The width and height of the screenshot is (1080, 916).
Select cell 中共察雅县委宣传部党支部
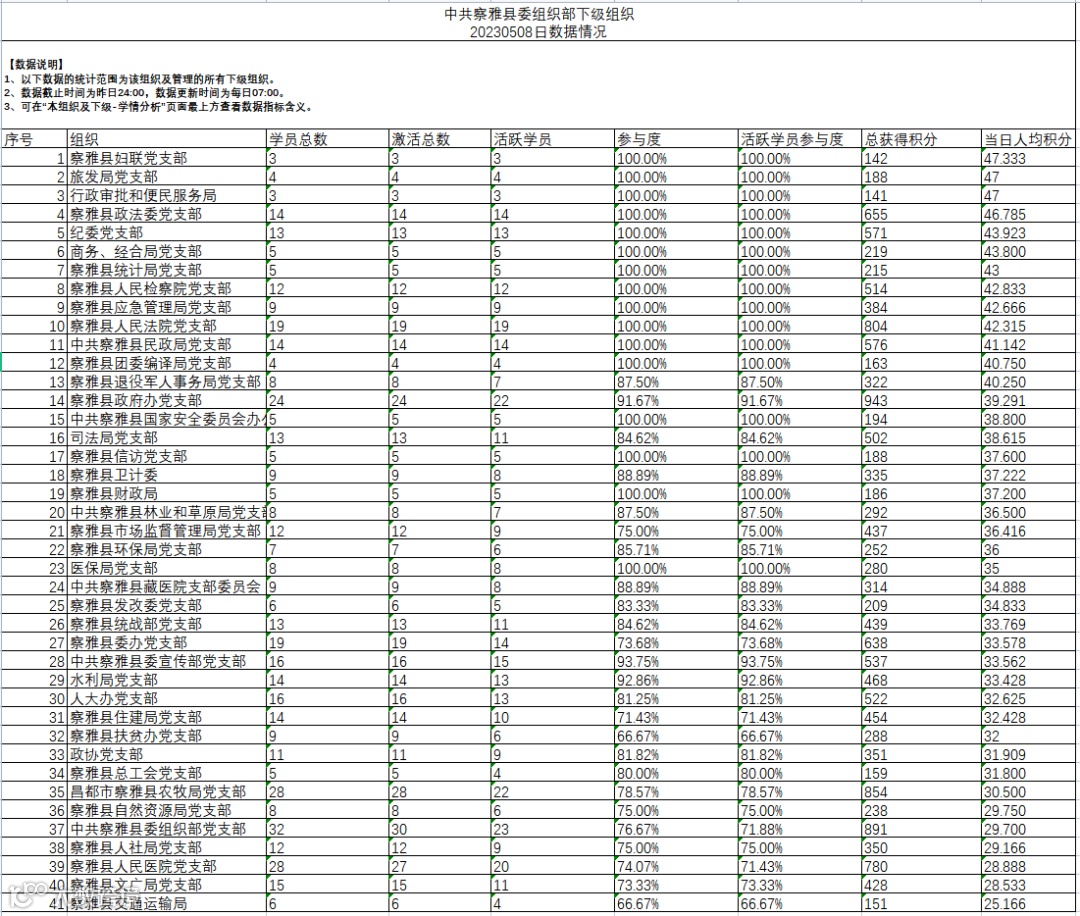tap(167, 661)
